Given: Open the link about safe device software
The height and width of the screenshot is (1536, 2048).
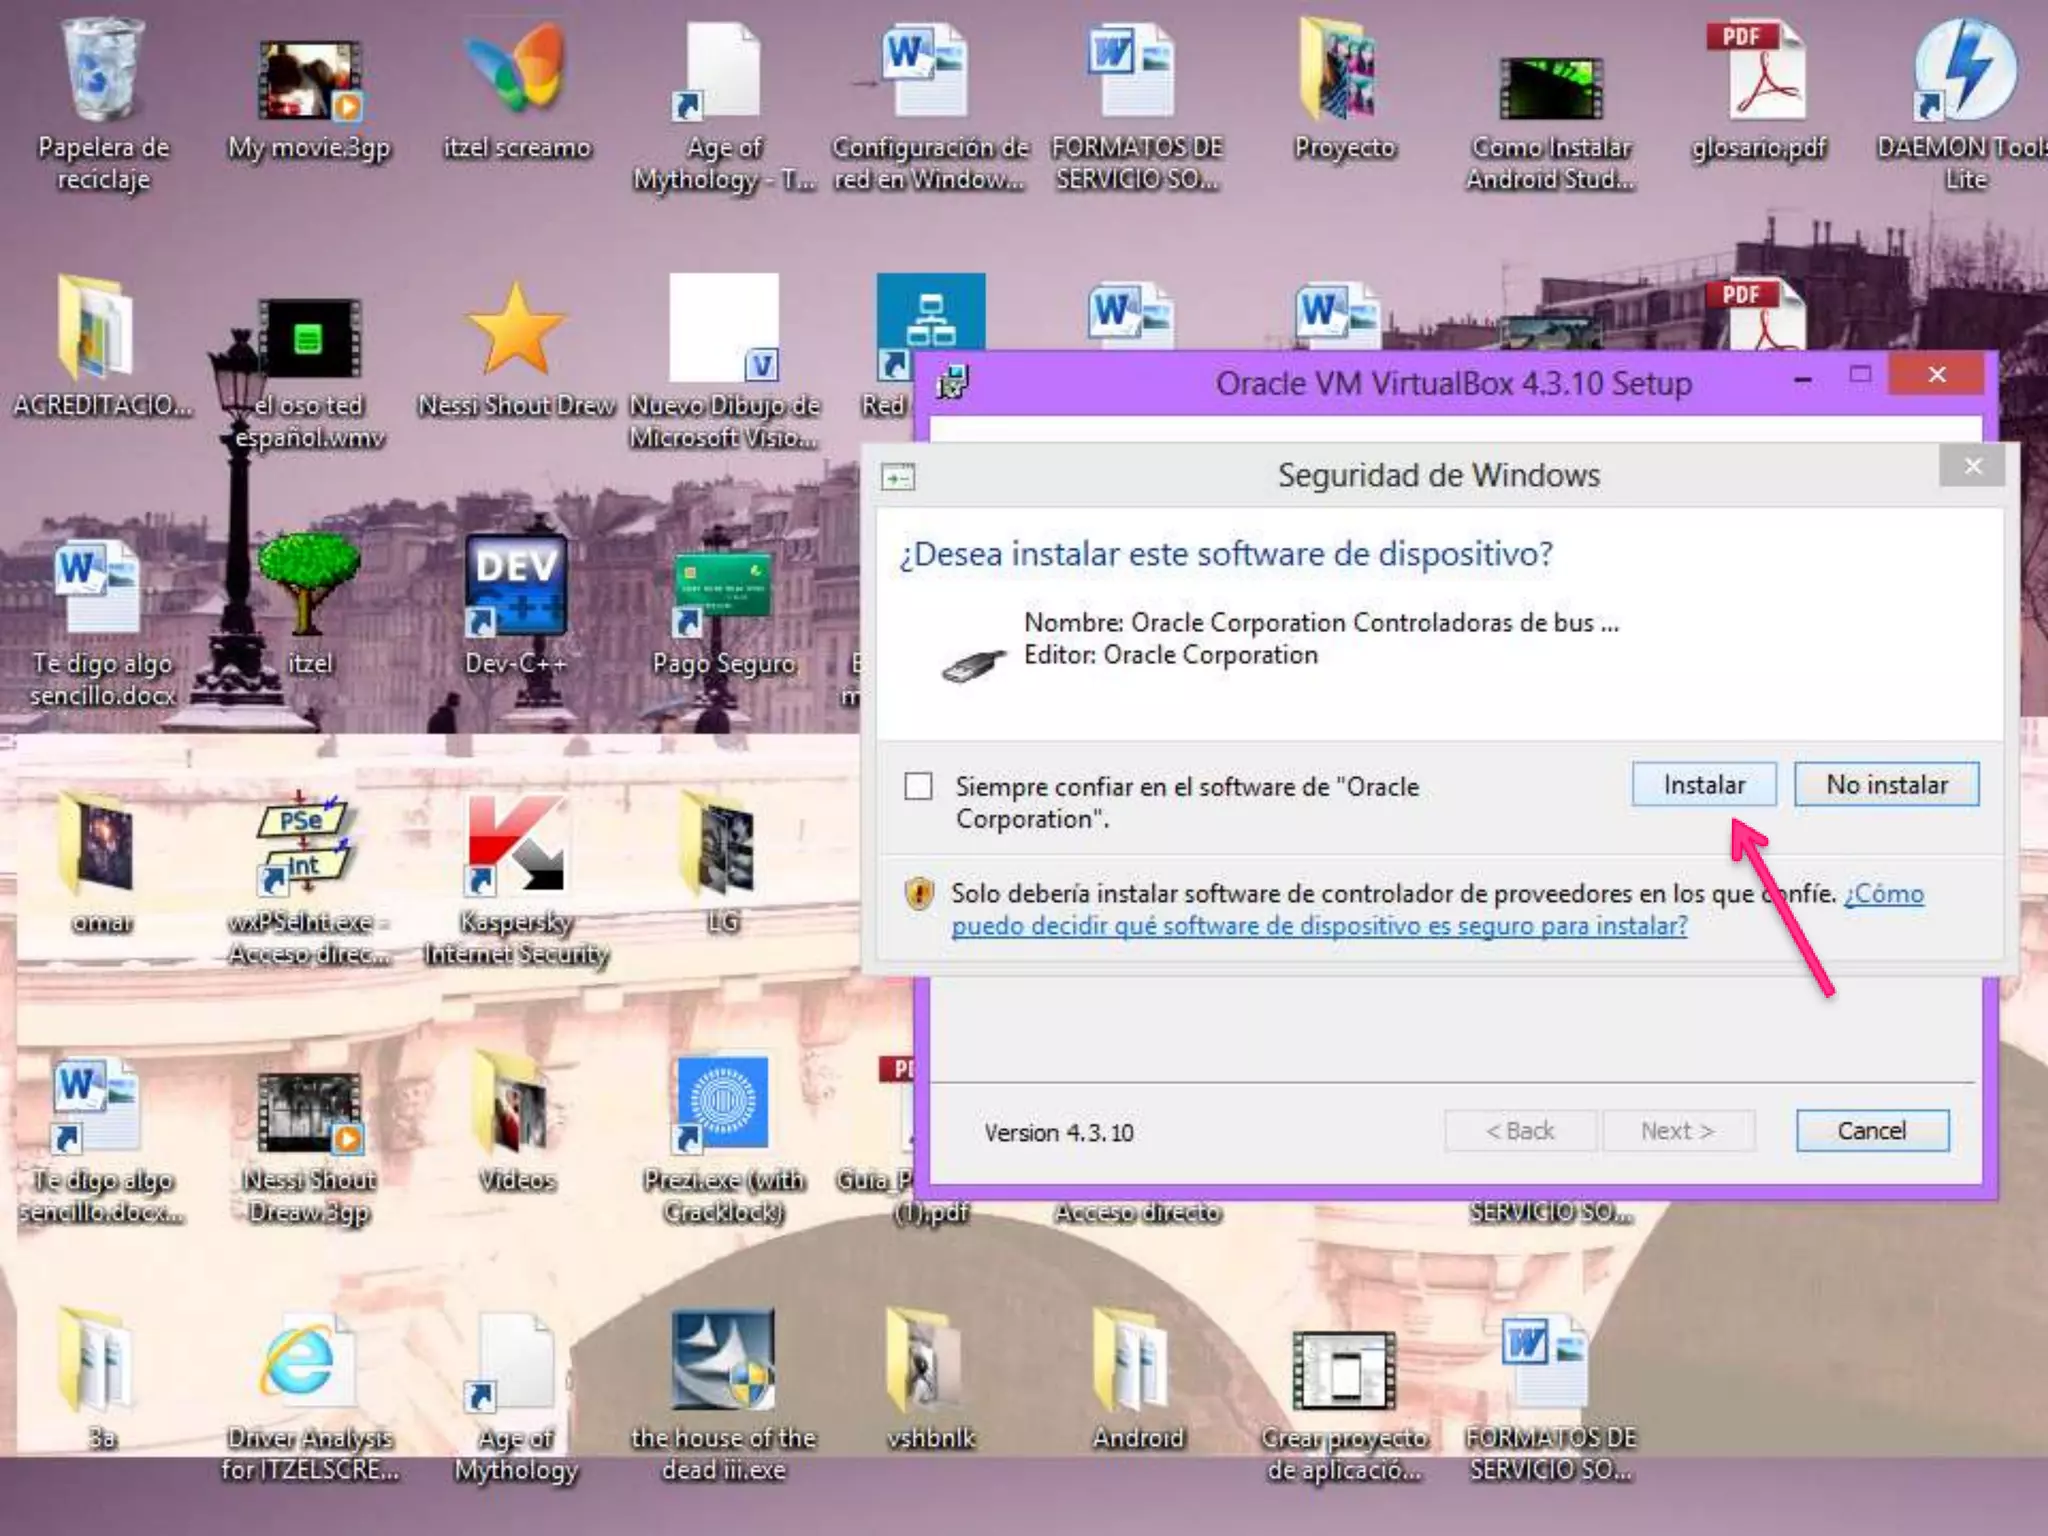Looking at the screenshot, I should point(1318,926).
